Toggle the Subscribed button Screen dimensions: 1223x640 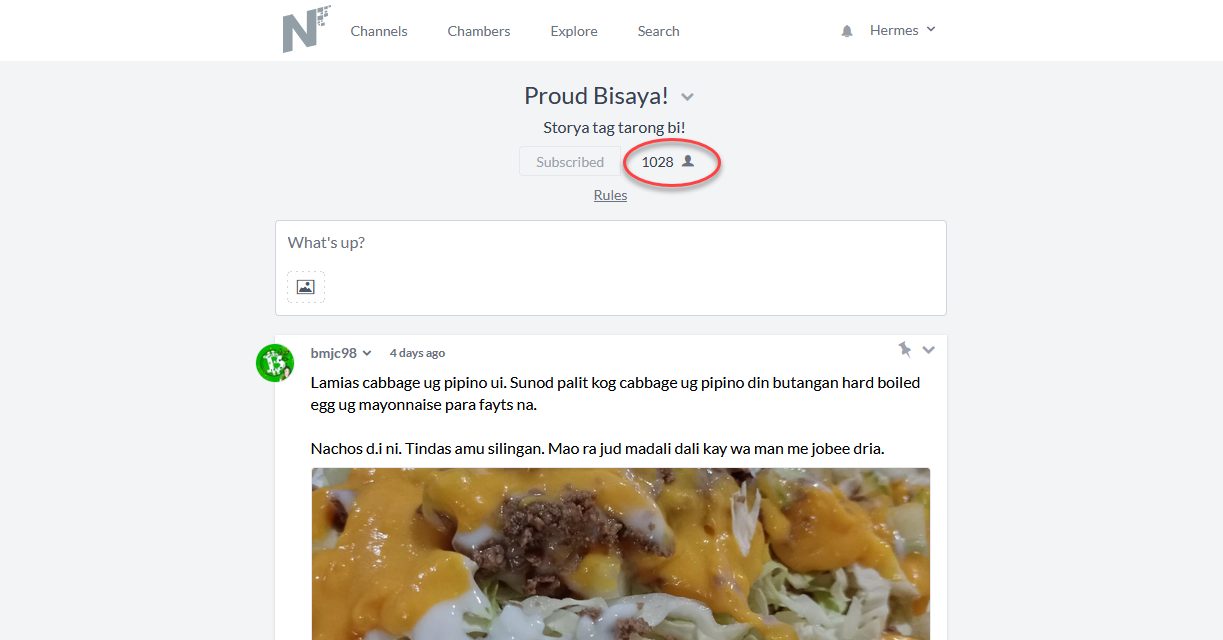tap(570, 161)
